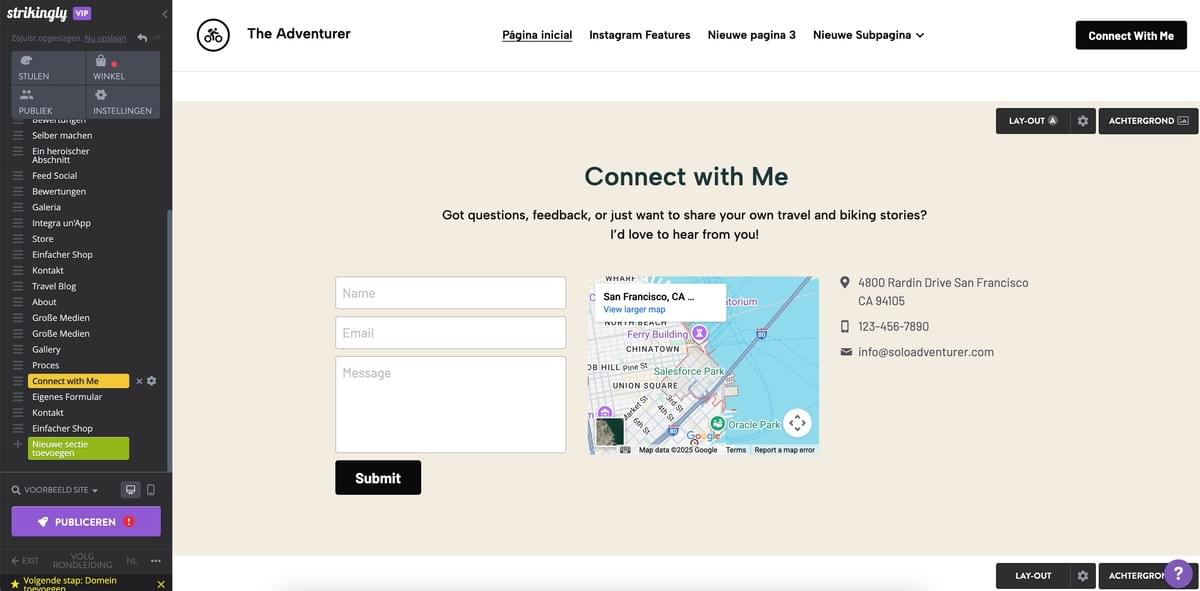Open the Instagram Features page
This screenshot has width=1200, height=591.
point(640,35)
